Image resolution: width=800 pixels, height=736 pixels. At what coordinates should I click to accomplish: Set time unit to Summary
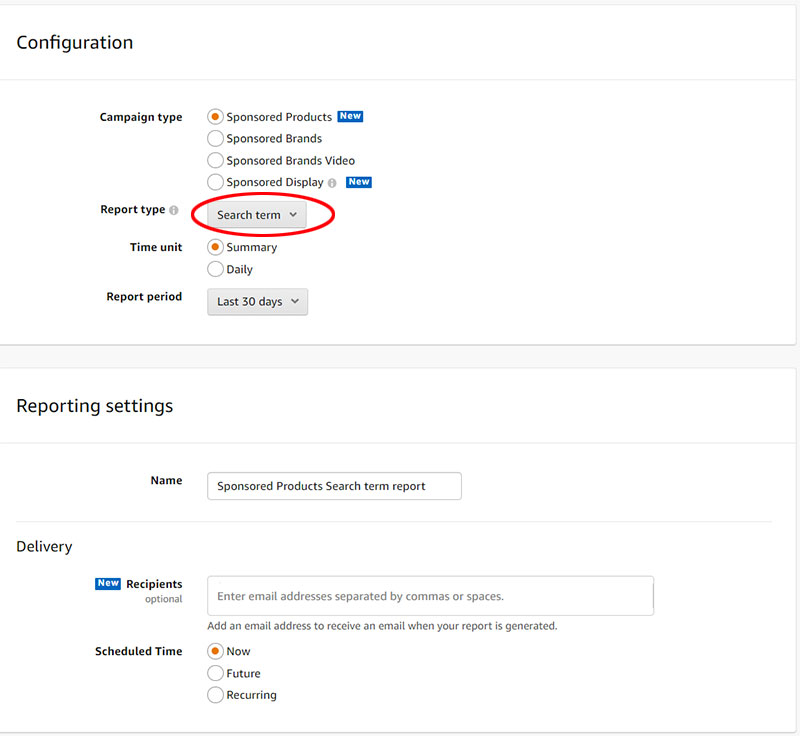[x=215, y=247]
